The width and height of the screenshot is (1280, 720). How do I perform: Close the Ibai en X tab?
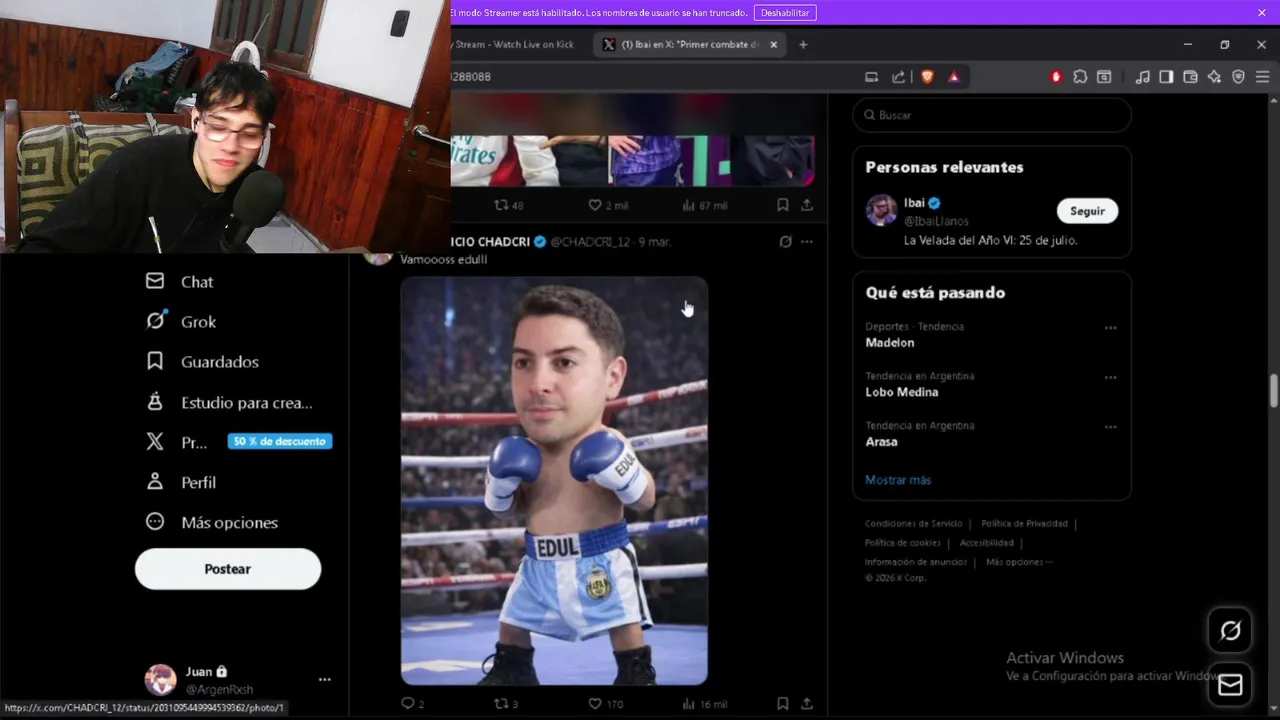(773, 45)
